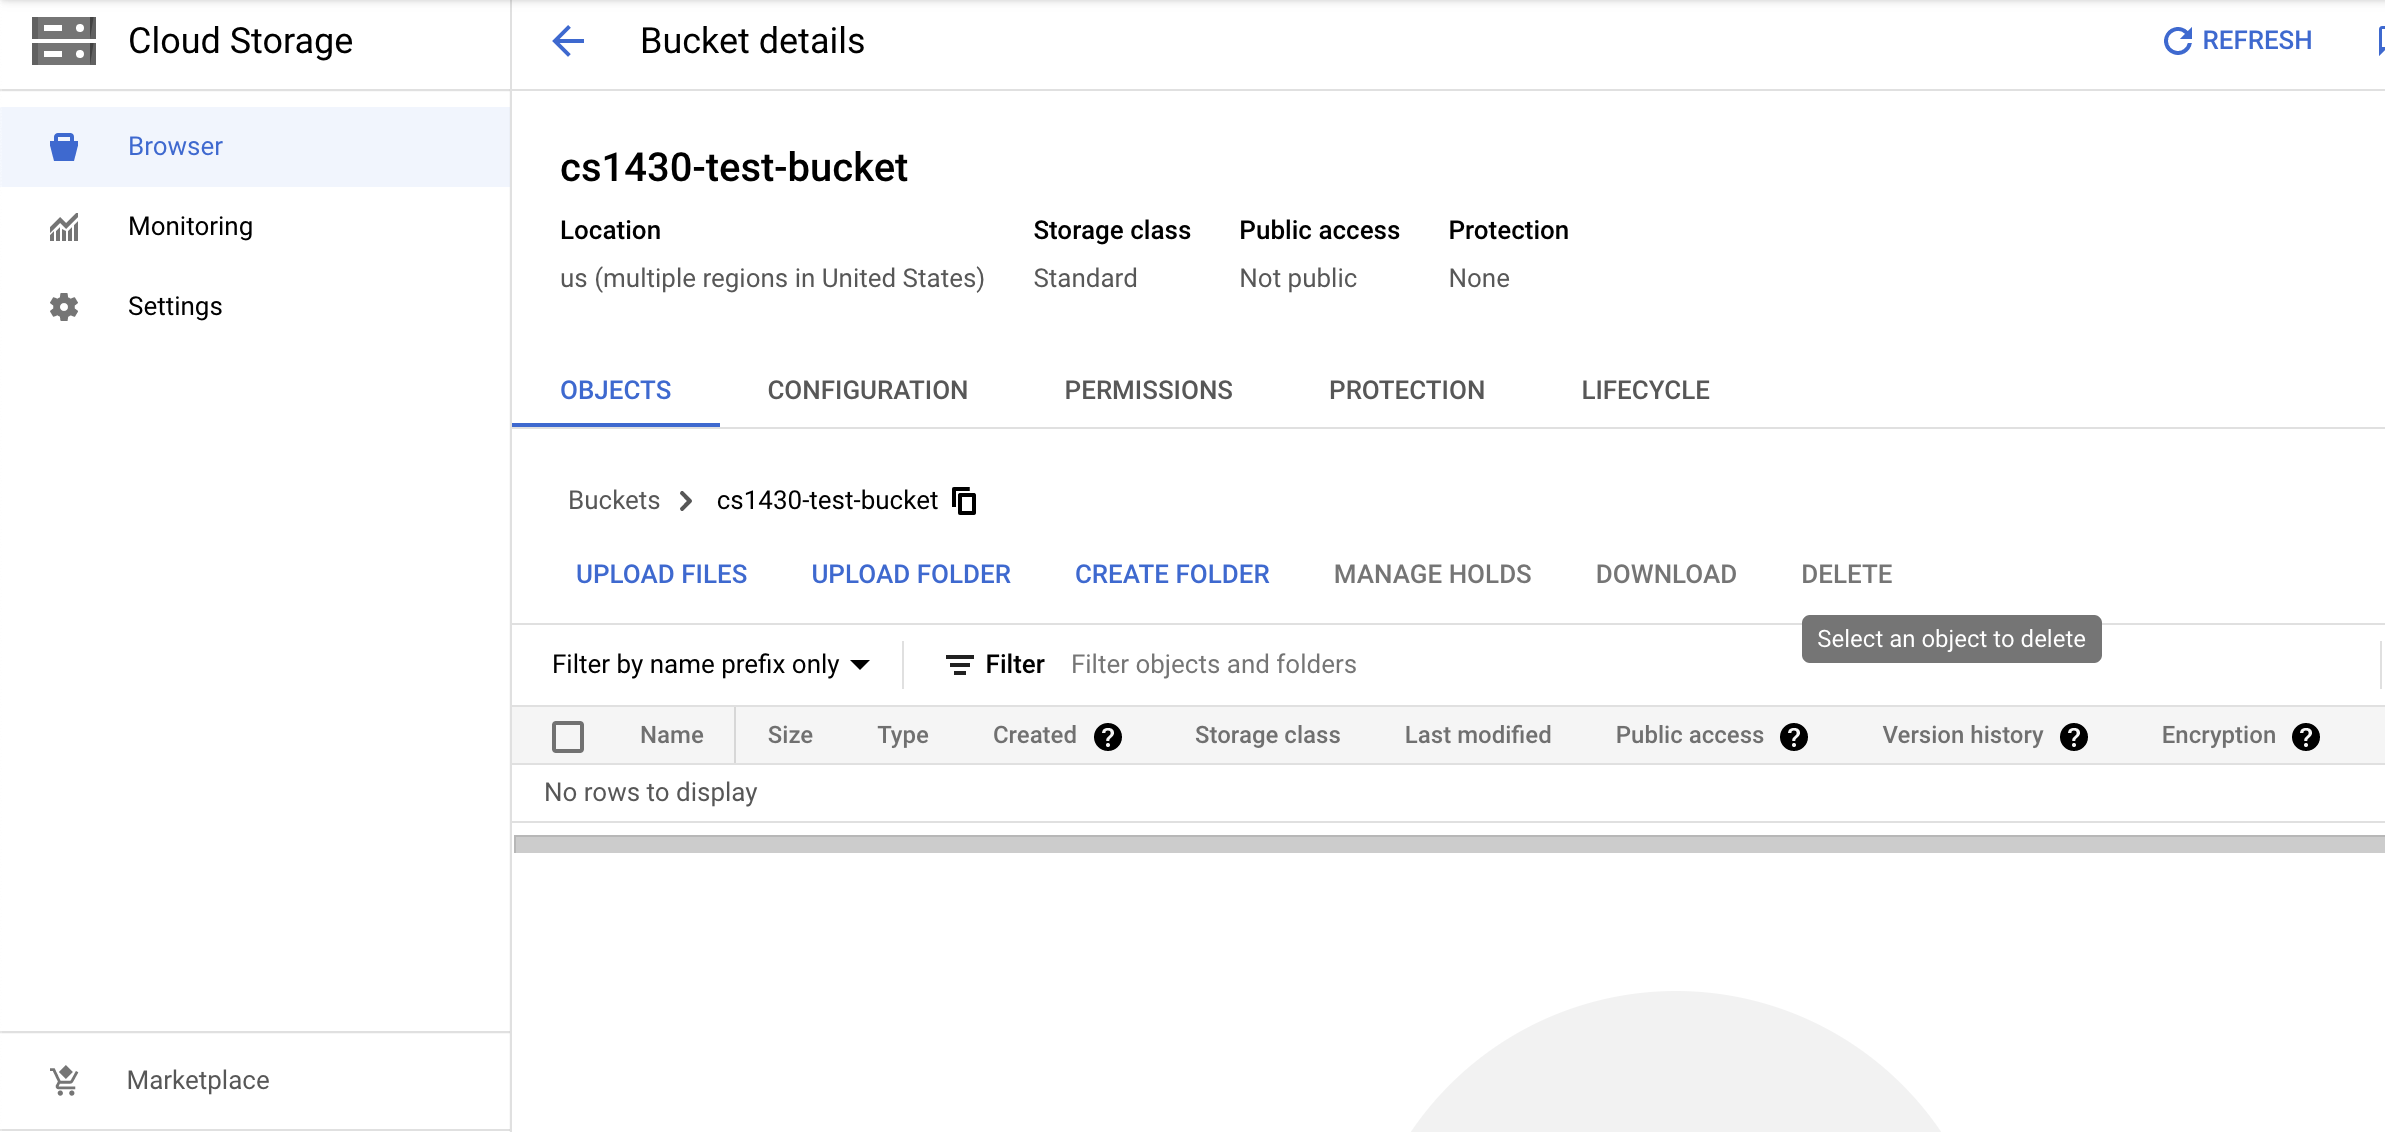Open Settings via the gear icon
This screenshot has width=2385, height=1132.
[64, 307]
